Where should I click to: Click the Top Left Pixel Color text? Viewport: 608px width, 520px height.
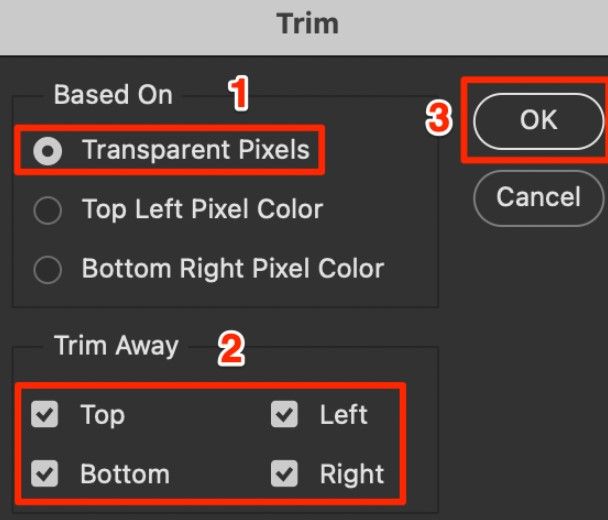coord(202,209)
